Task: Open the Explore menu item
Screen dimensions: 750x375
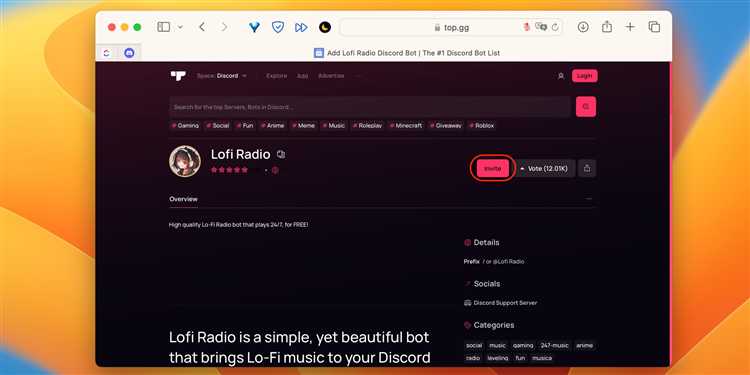Action: (x=276, y=76)
